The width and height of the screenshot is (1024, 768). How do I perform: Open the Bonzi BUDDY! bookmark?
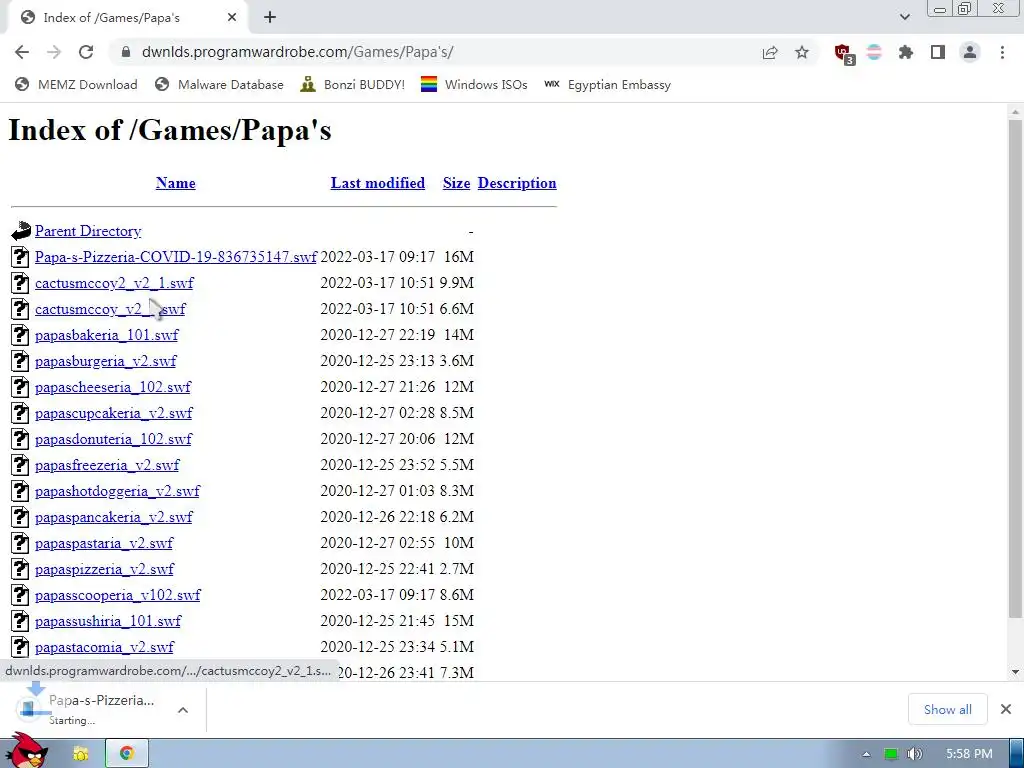click(353, 84)
